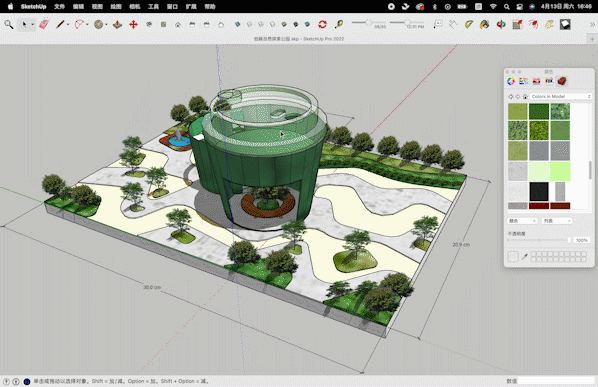Activate the Axes tool

453,24
